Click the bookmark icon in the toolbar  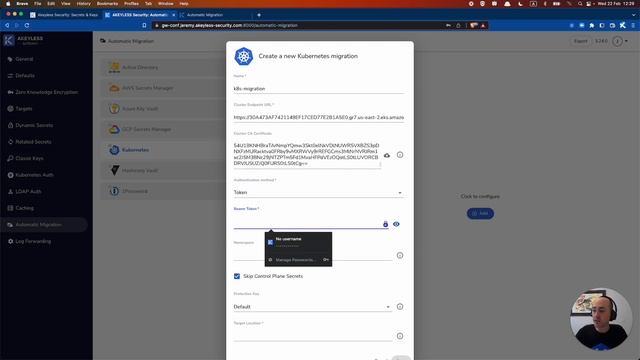[144, 25]
